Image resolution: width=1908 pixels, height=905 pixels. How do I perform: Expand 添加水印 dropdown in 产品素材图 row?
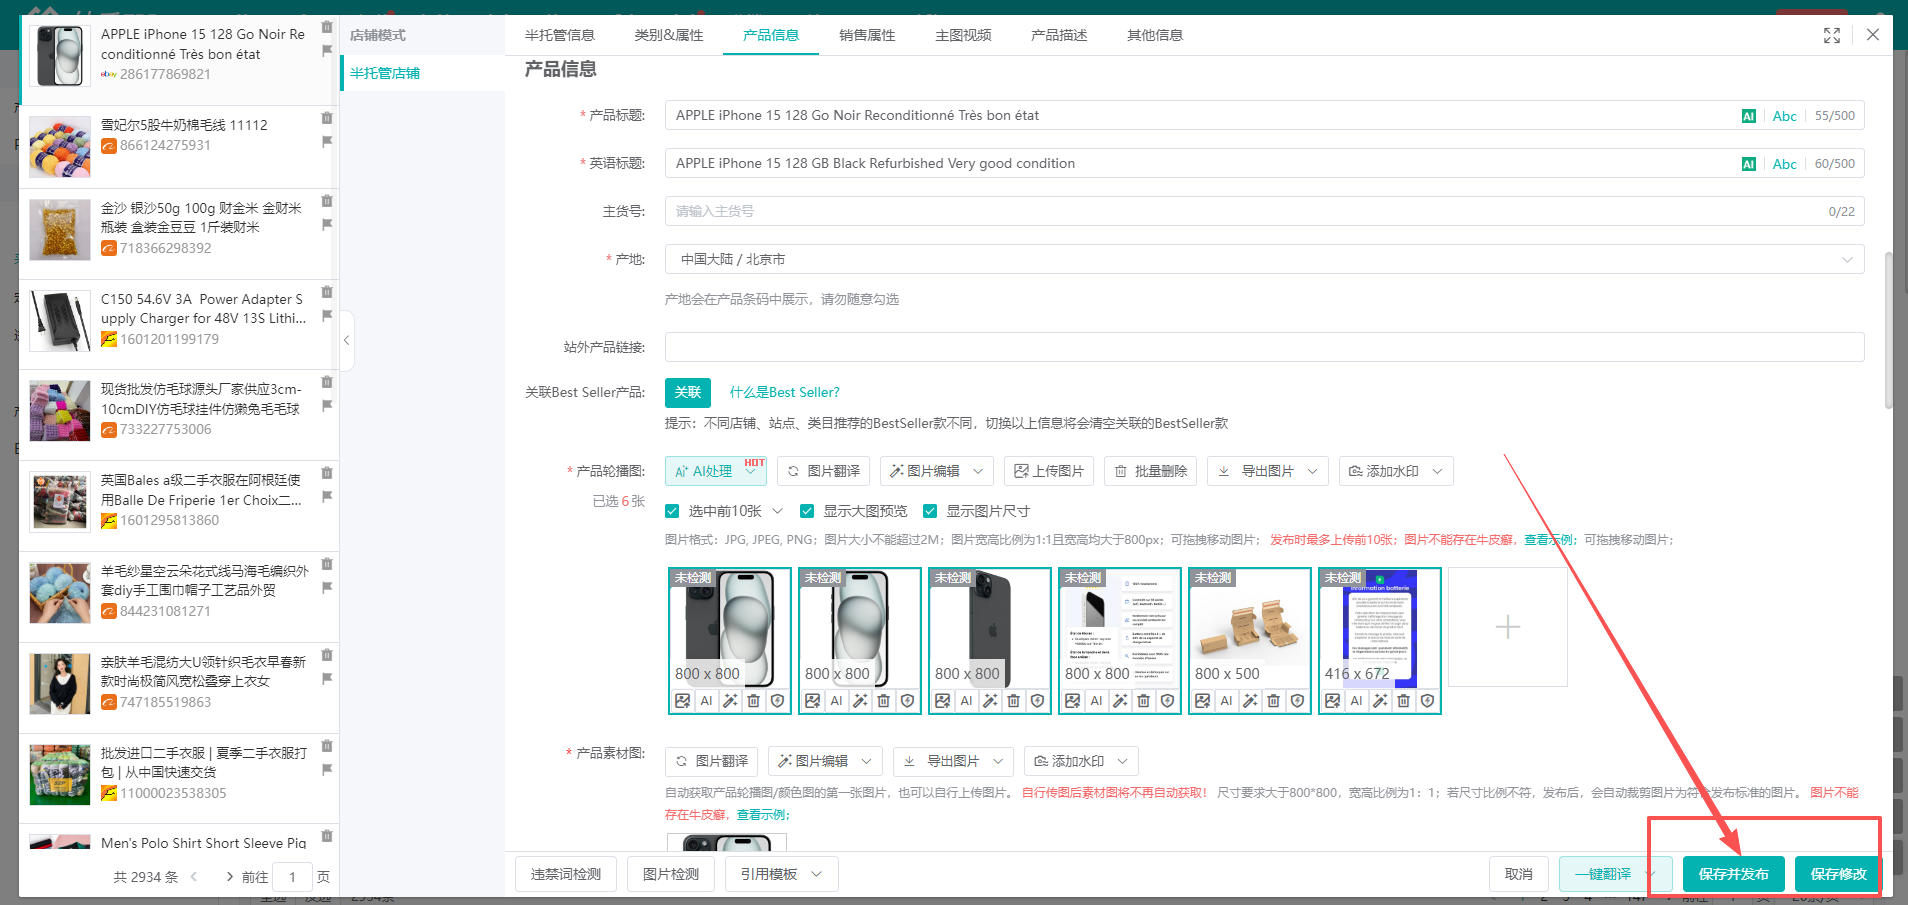pos(1122,761)
